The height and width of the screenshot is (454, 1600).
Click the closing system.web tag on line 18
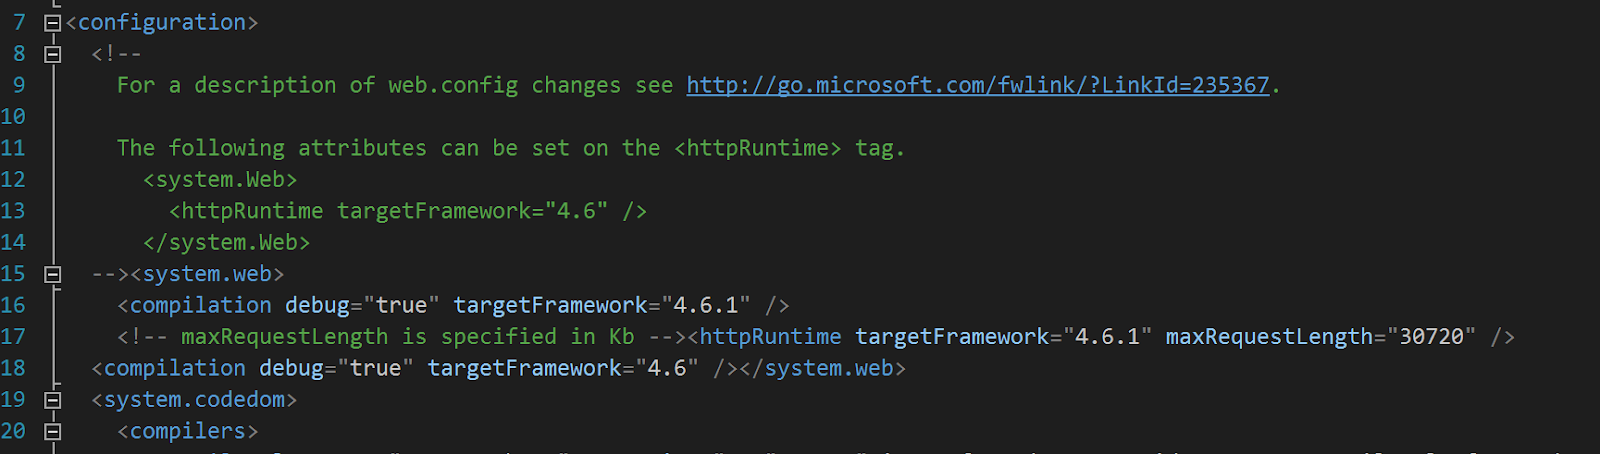point(823,368)
